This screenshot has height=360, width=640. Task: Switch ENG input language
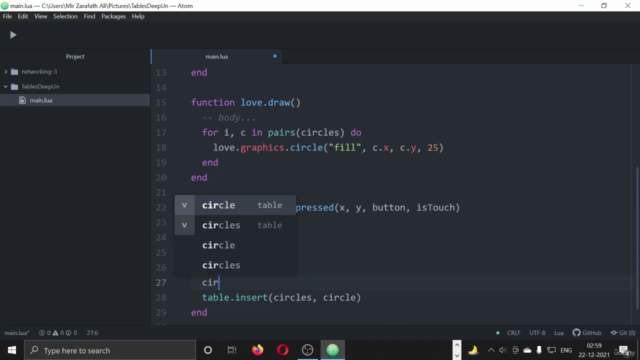(566, 350)
